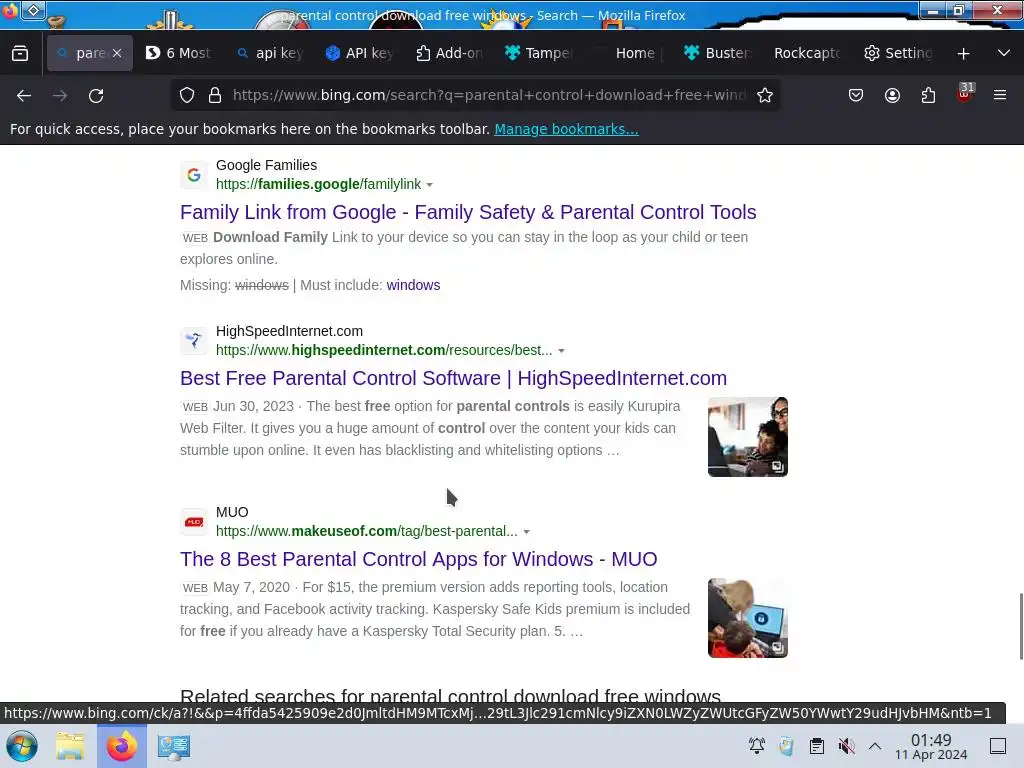Unmute the volume tray icon
Screen dimensions: 1024x768
(846, 746)
